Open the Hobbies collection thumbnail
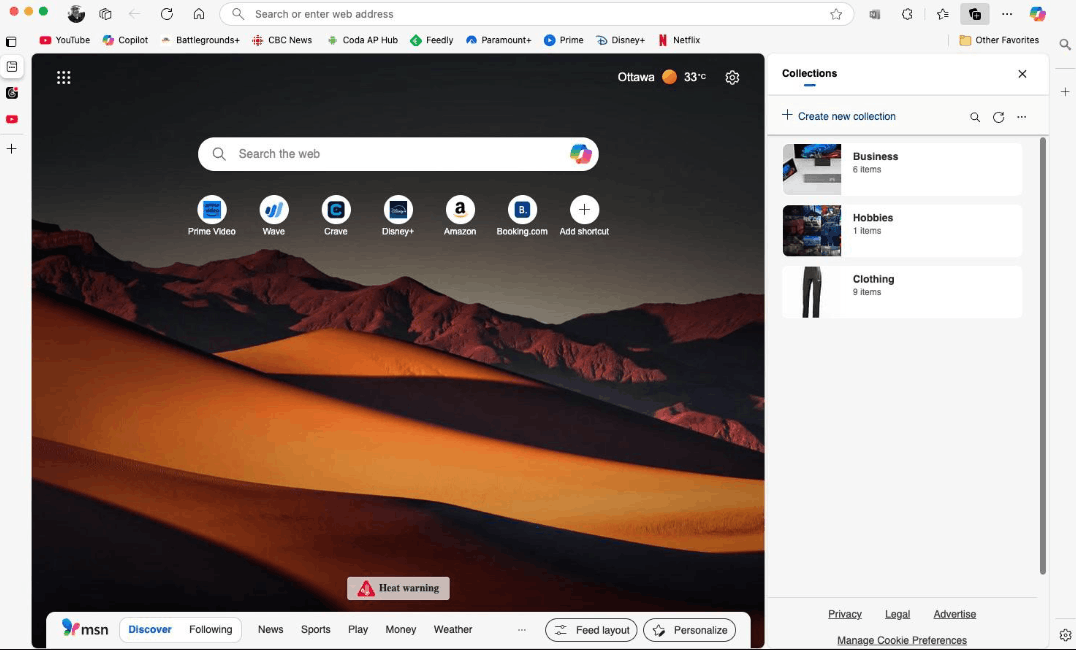This screenshot has width=1076, height=650. point(812,231)
